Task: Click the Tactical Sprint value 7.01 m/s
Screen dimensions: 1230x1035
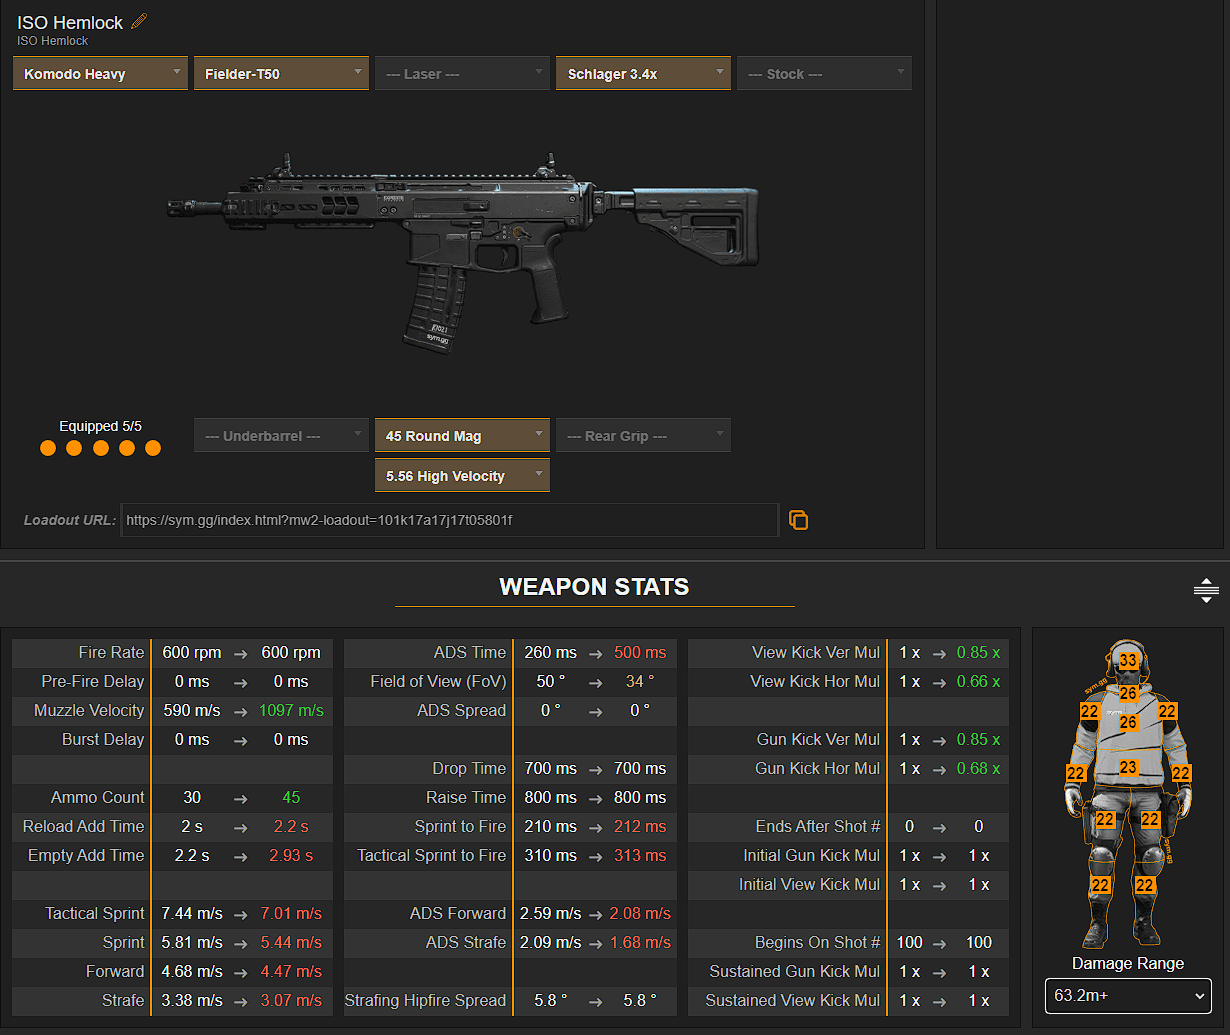Action: 291,913
